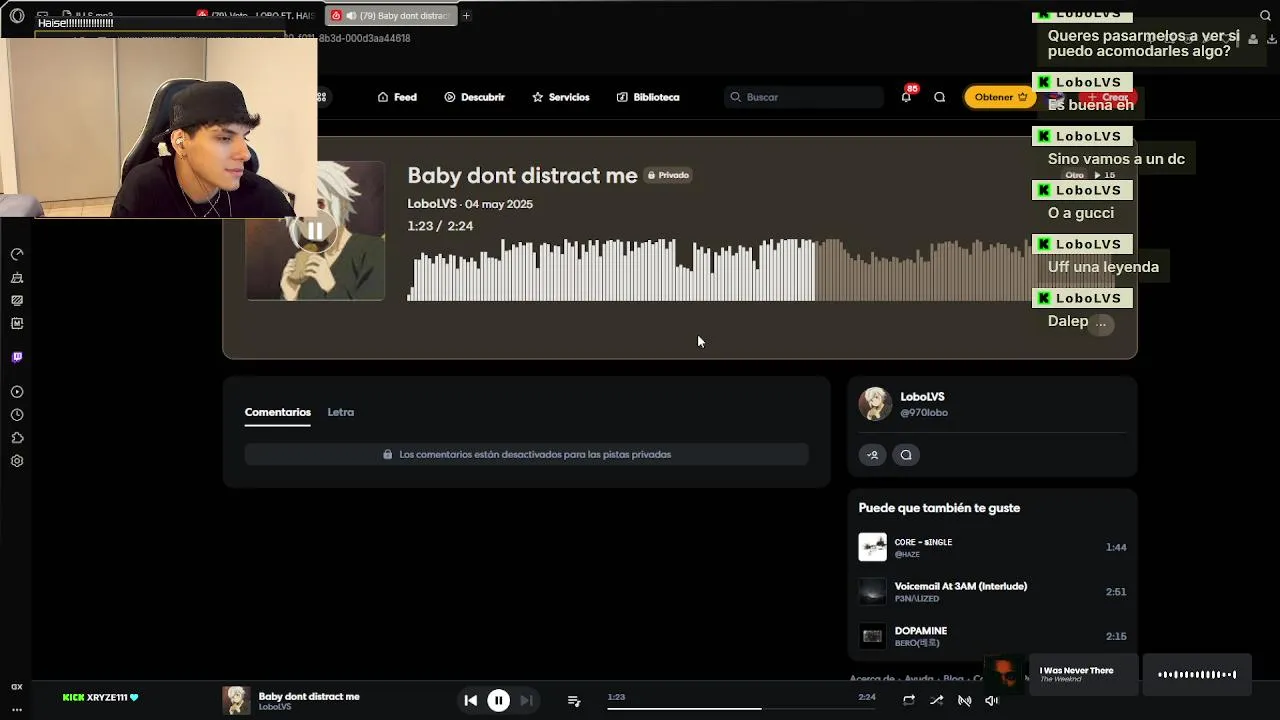1280x720 pixels.
Task: Open the settings gear icon in sidebar
Action: pyautogui.click(x=17, y=461)
